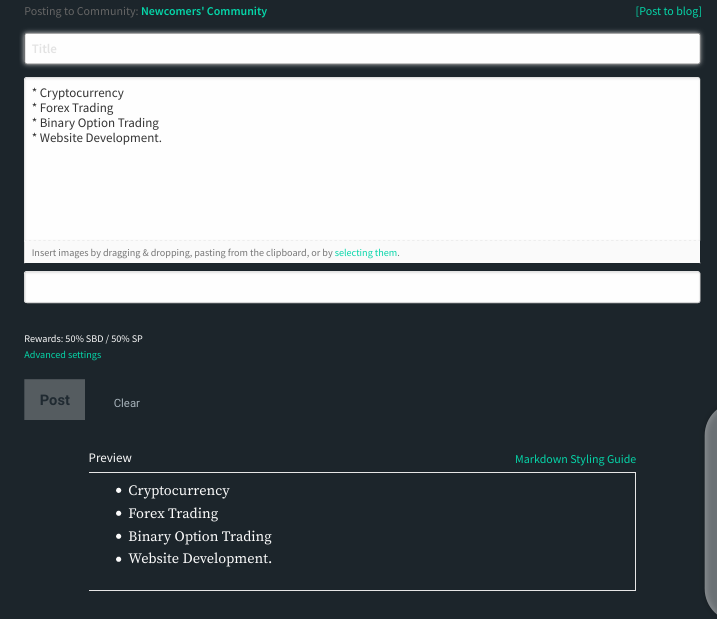The image size is (717, 619).
Task: Open the selecting them image upload link
Action: pos(366,252)
